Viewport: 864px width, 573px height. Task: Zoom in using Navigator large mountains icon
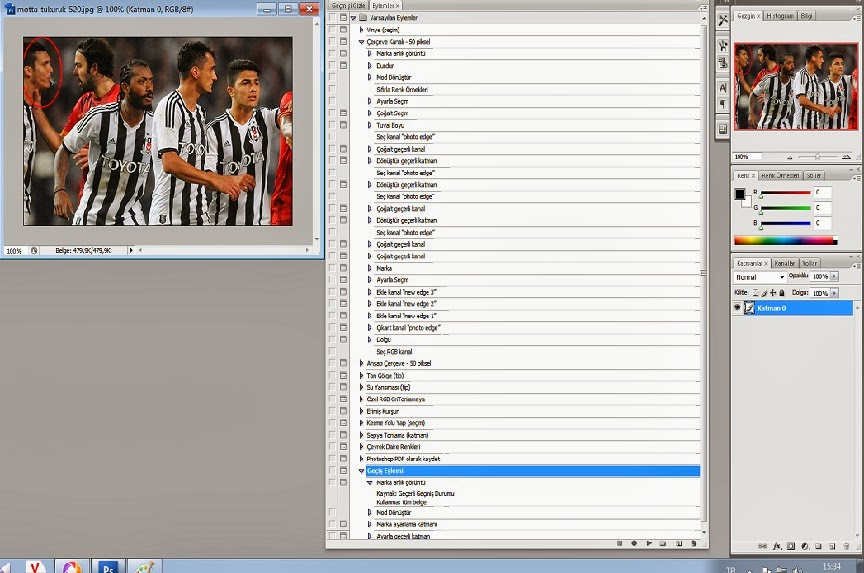click(846, 156)
